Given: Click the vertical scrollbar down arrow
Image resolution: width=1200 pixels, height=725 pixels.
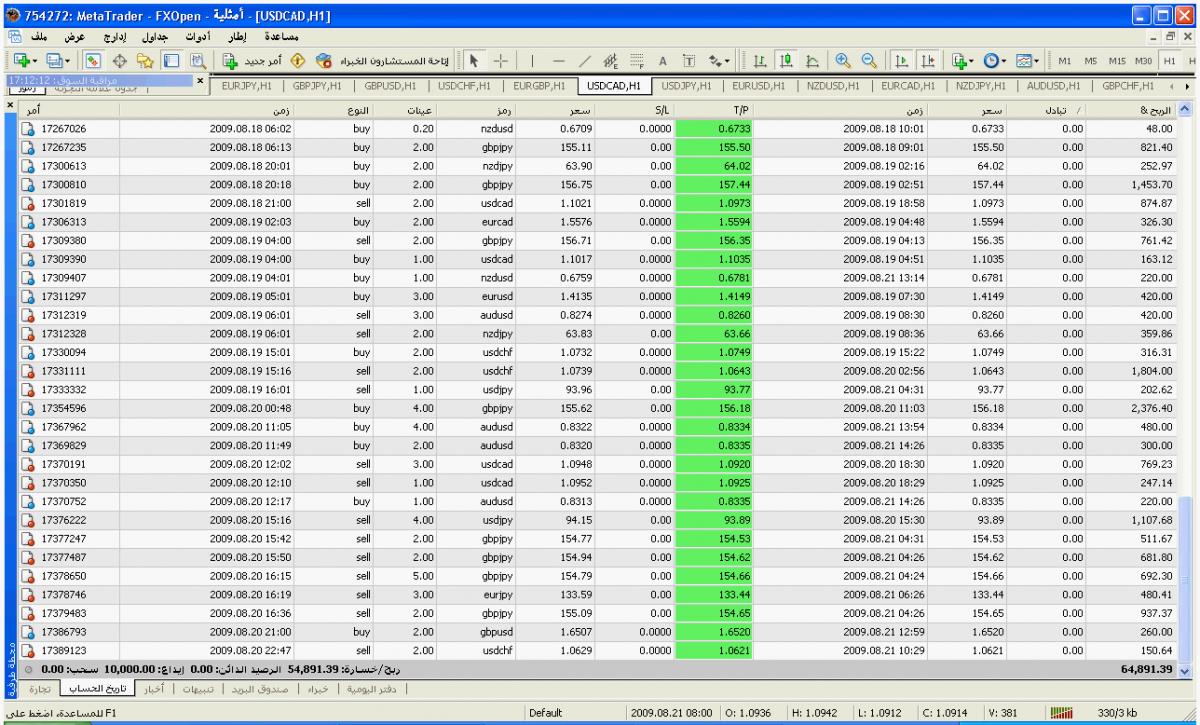Looking at the screenshot, I should click(x=1186, y=671).
